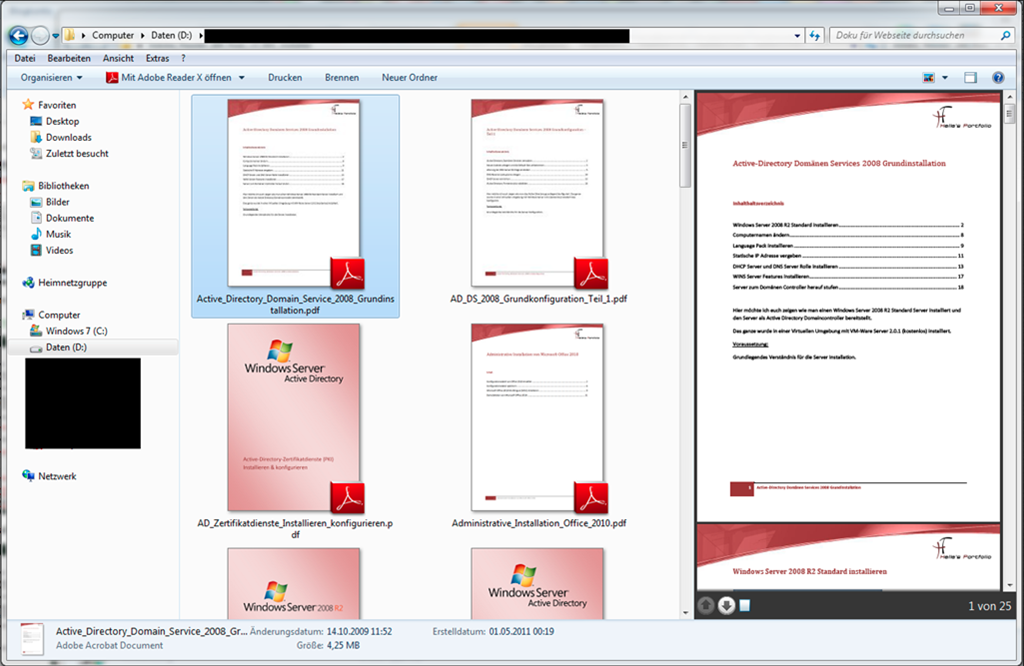Select the Videos library
The image size is (1024, 666).
pos(59,251)
